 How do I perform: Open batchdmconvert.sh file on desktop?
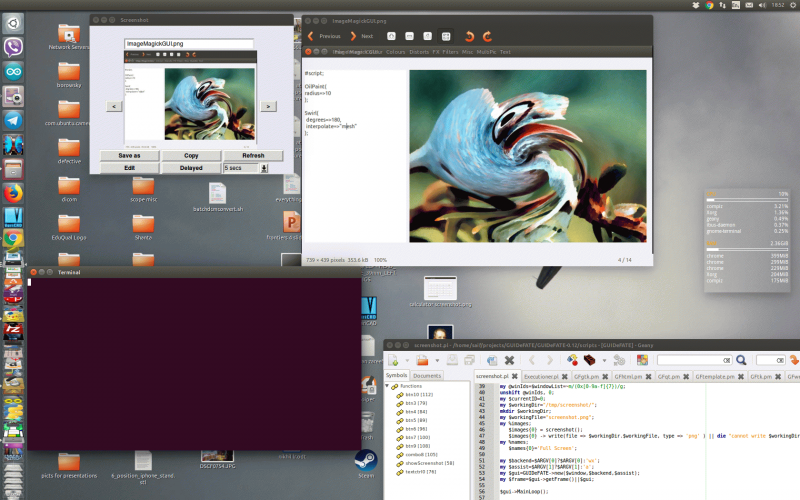click(x=218, y=198)
